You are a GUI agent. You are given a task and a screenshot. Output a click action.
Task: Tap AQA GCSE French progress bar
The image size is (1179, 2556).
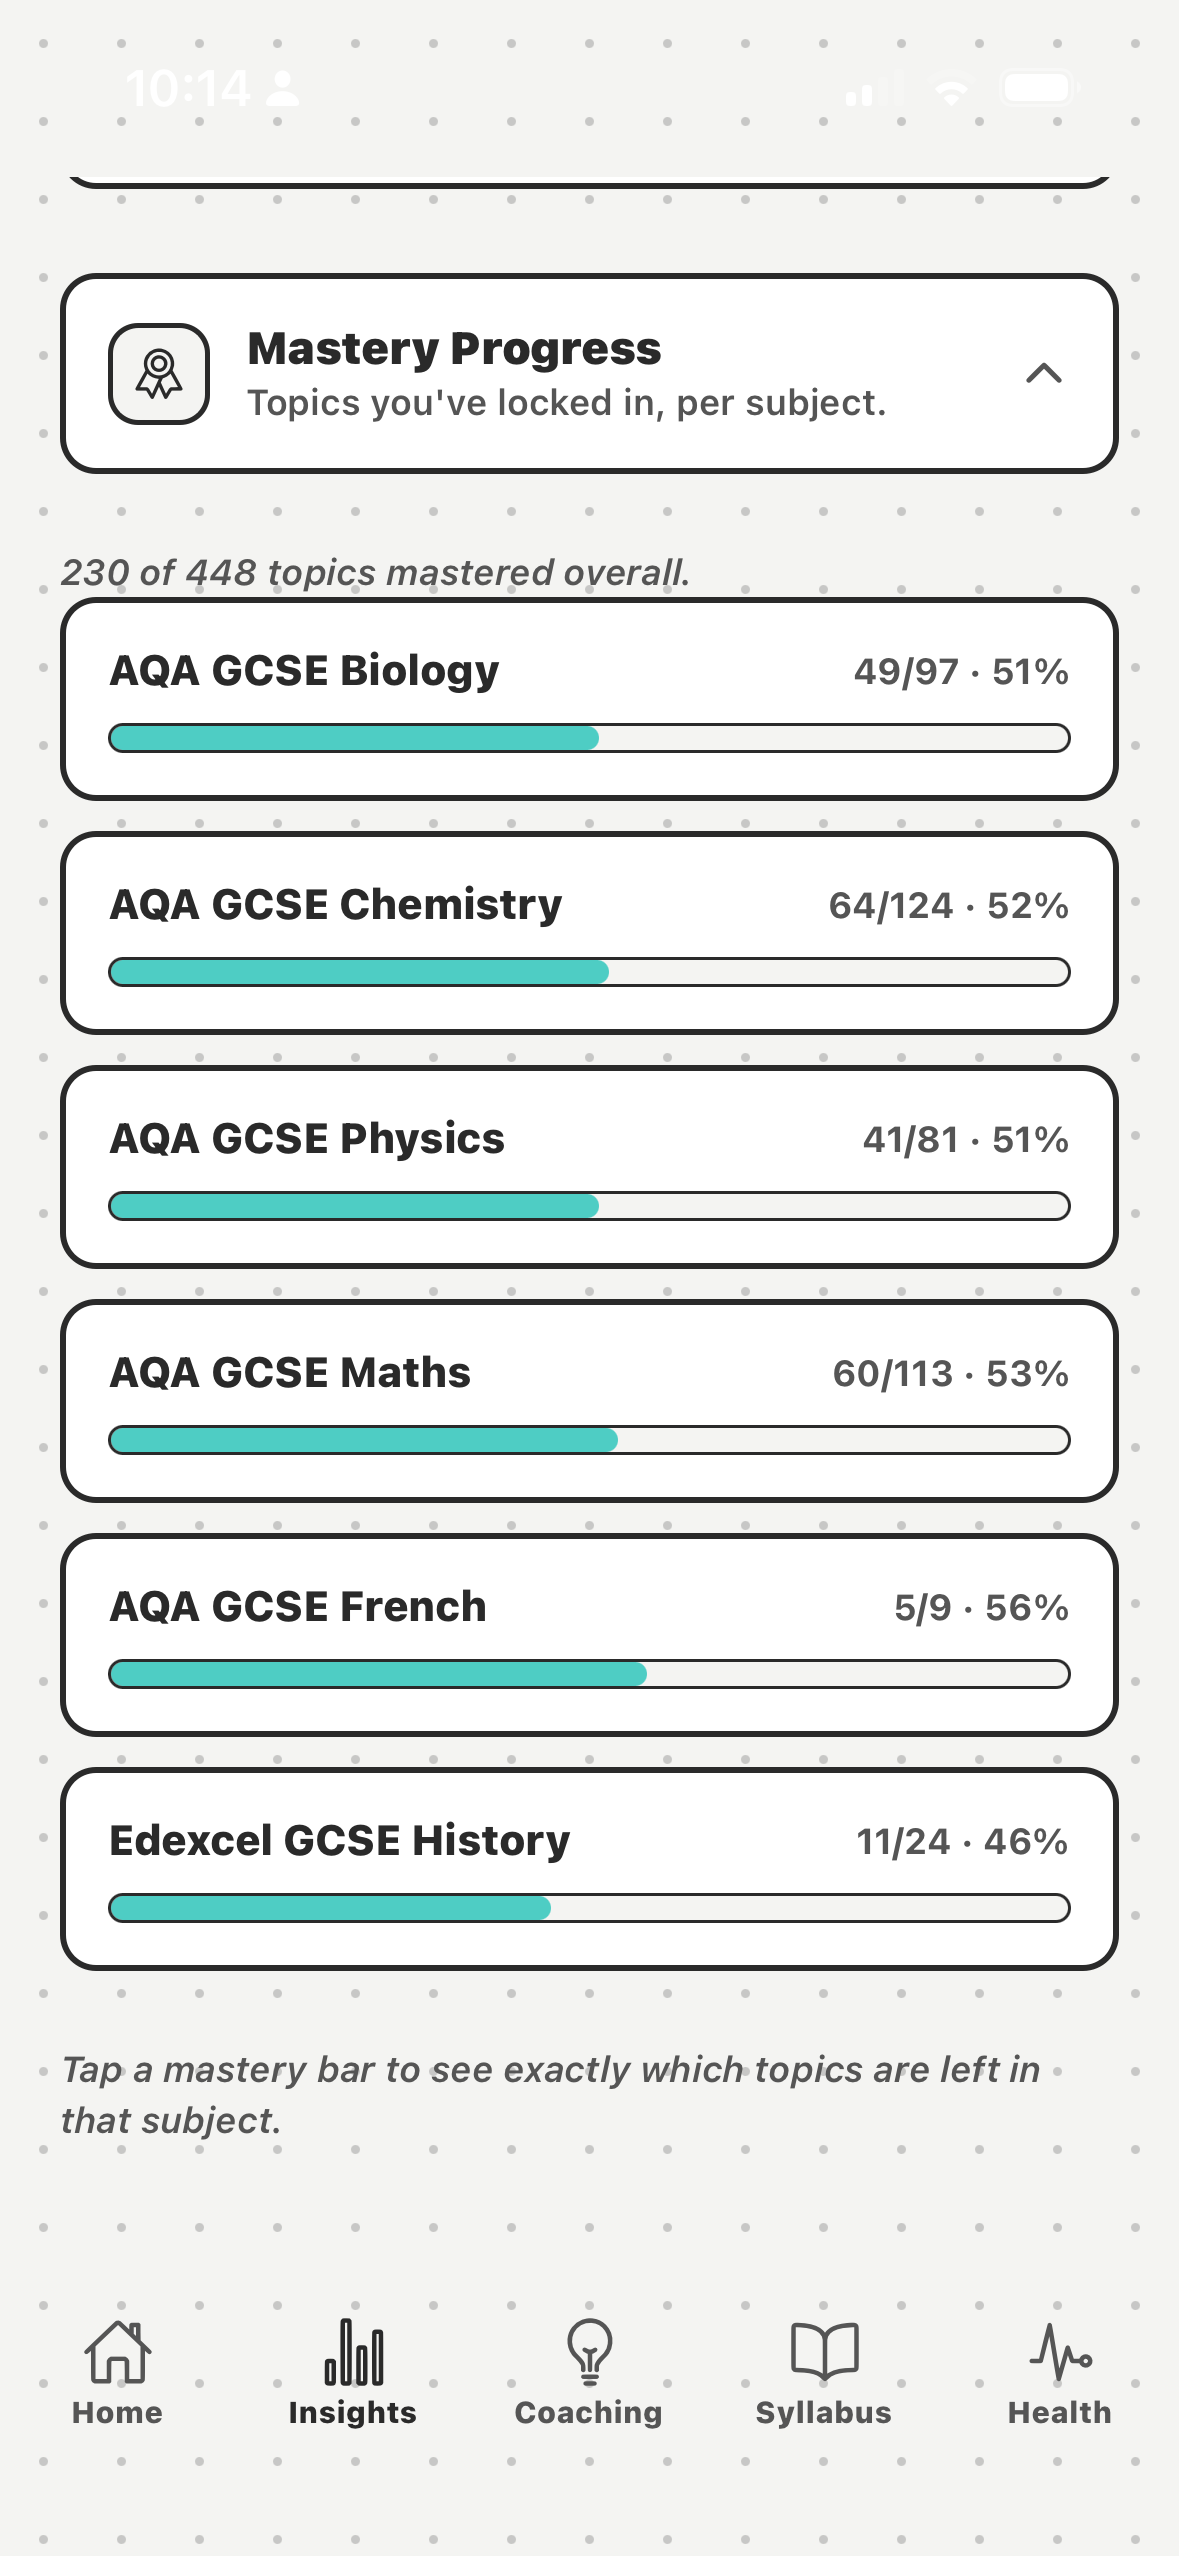(x=589, y=1674)
